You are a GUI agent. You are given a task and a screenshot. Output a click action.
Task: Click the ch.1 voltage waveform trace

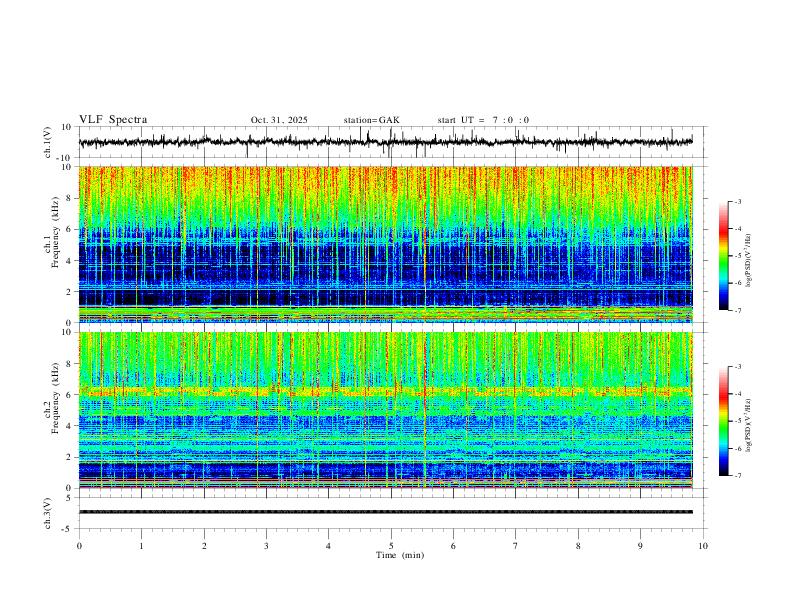385,142
